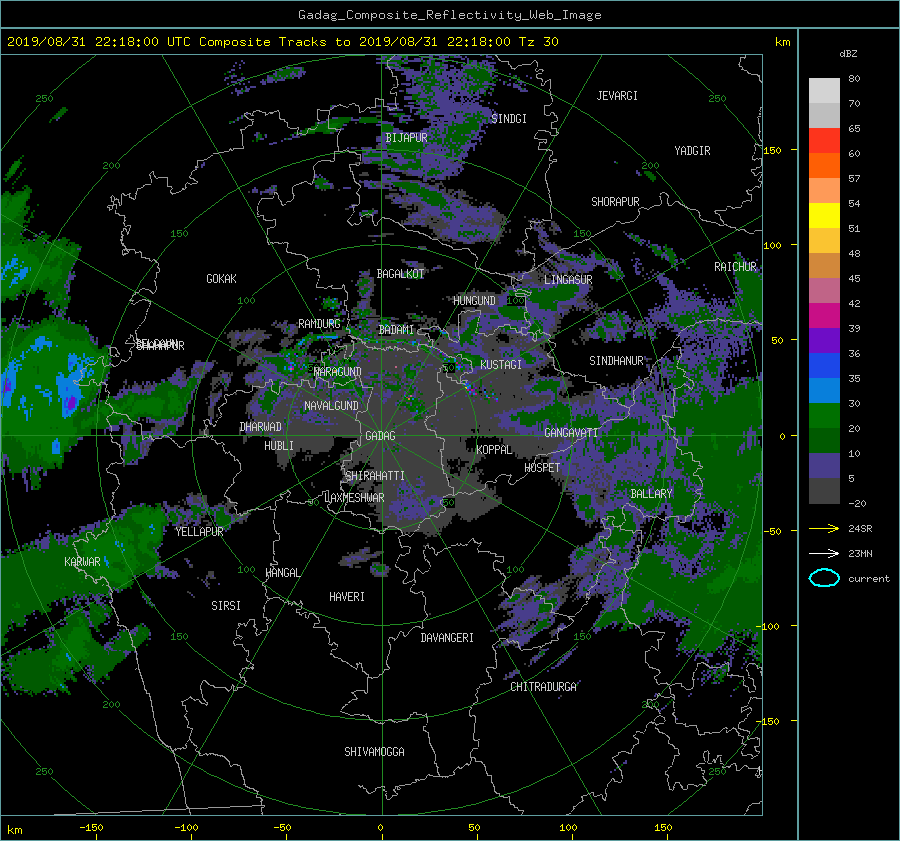Click the BADAMI label
The height and width of the screenshot is (841, 900).
pos(396,330)
